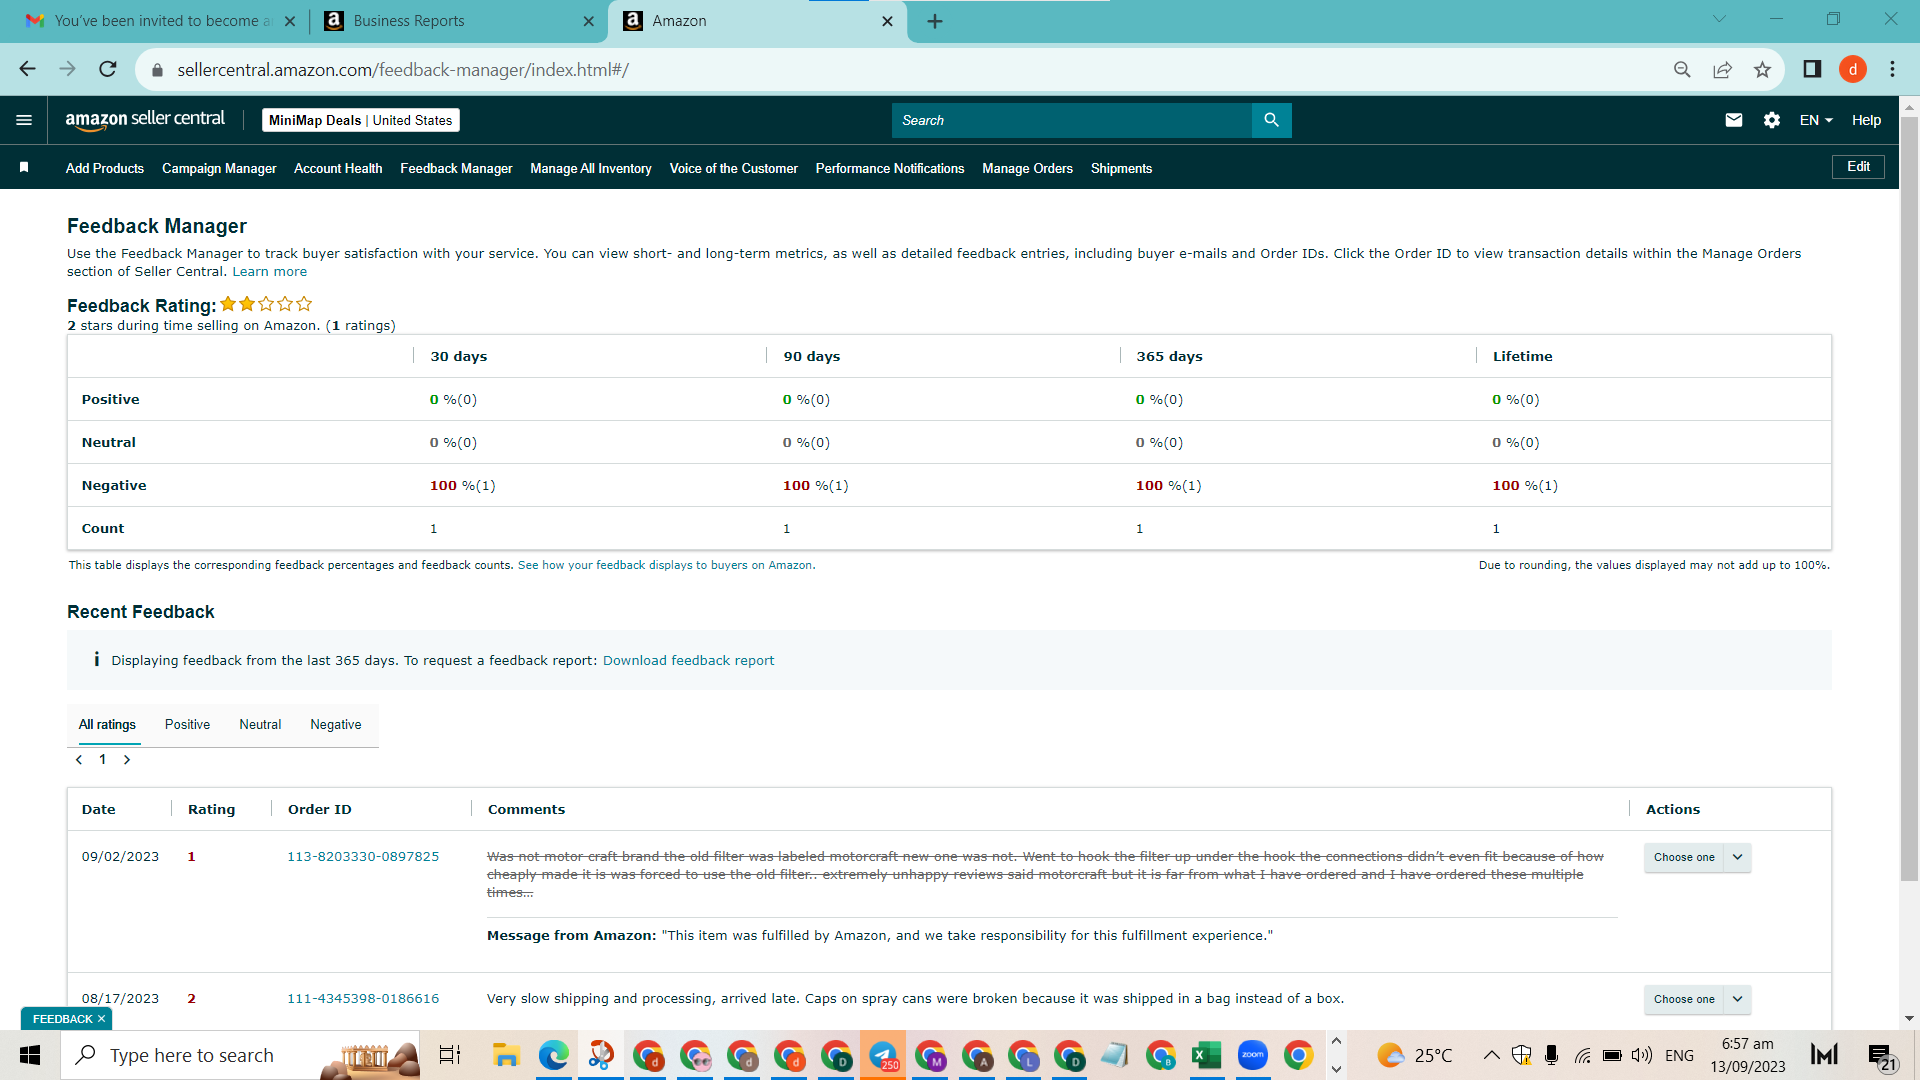Switch to the Gmail invitation browser tab
This screenshot has width=1920, height=1080.
pyautogui.click(x=160, y=21)
